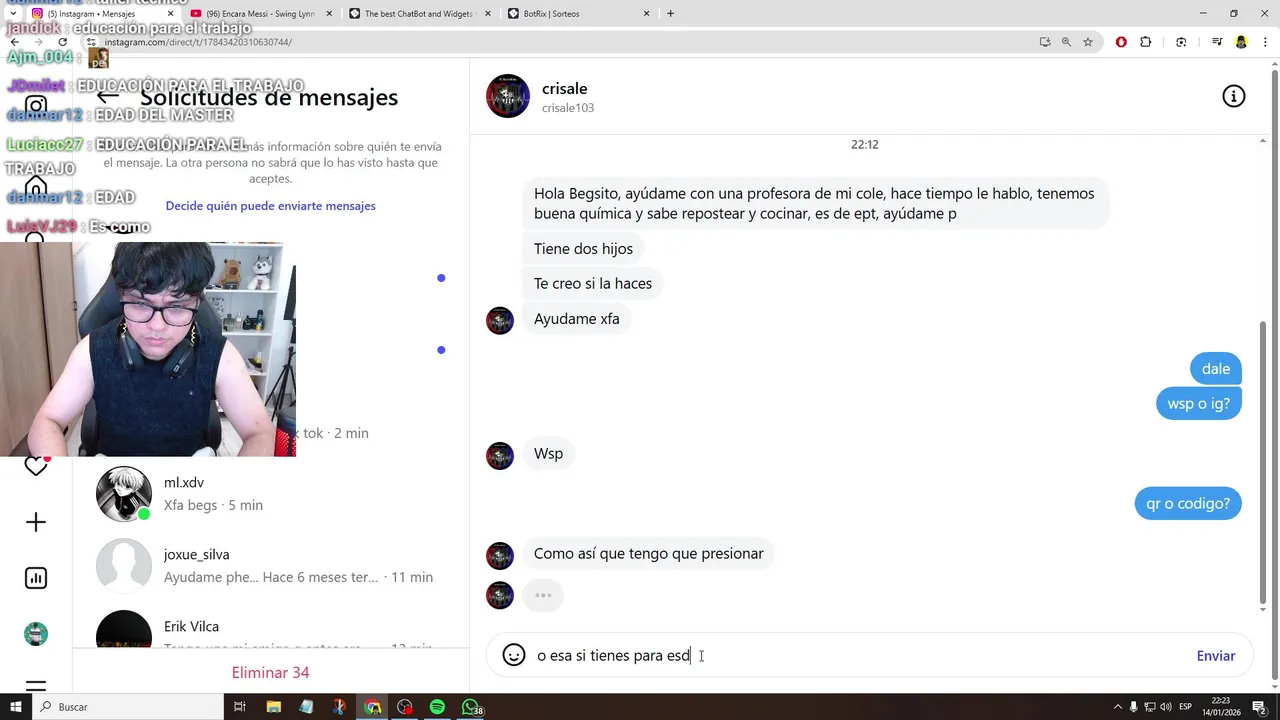This screenshot has height=720, width=1280.
Task: Open the Chrome profile avatar
Action: coord(1241,42)
